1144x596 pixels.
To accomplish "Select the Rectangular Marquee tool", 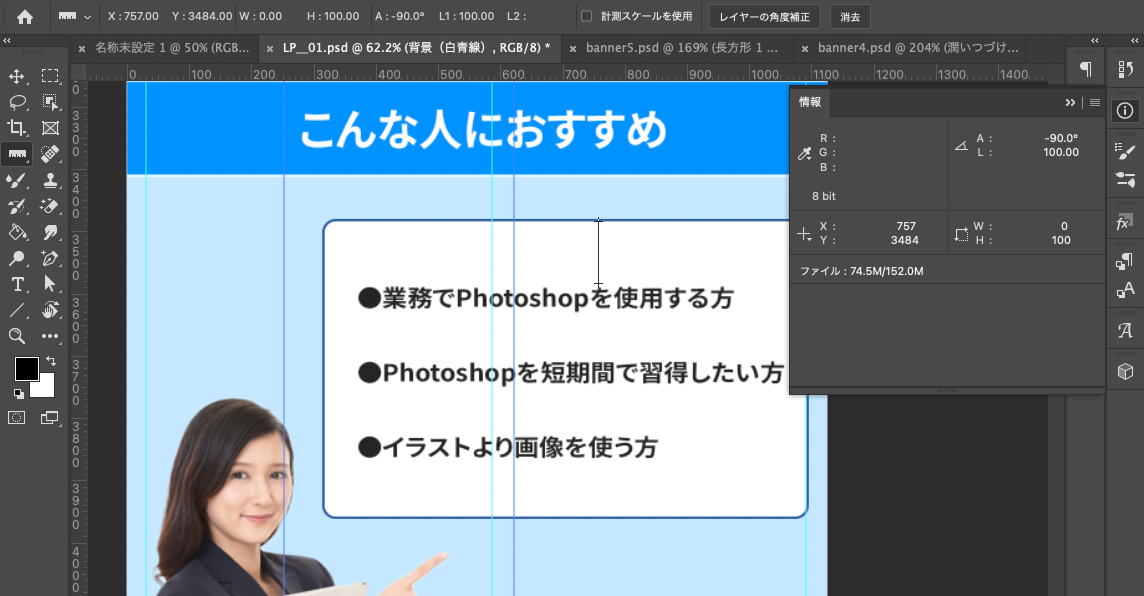I will tap(50, 76).
